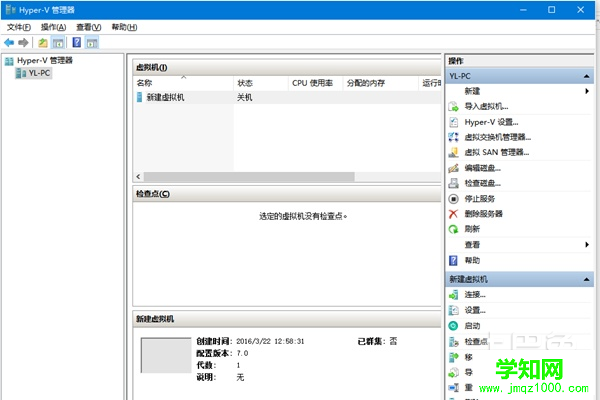Expand the 新建 submenu arrow

587,91
